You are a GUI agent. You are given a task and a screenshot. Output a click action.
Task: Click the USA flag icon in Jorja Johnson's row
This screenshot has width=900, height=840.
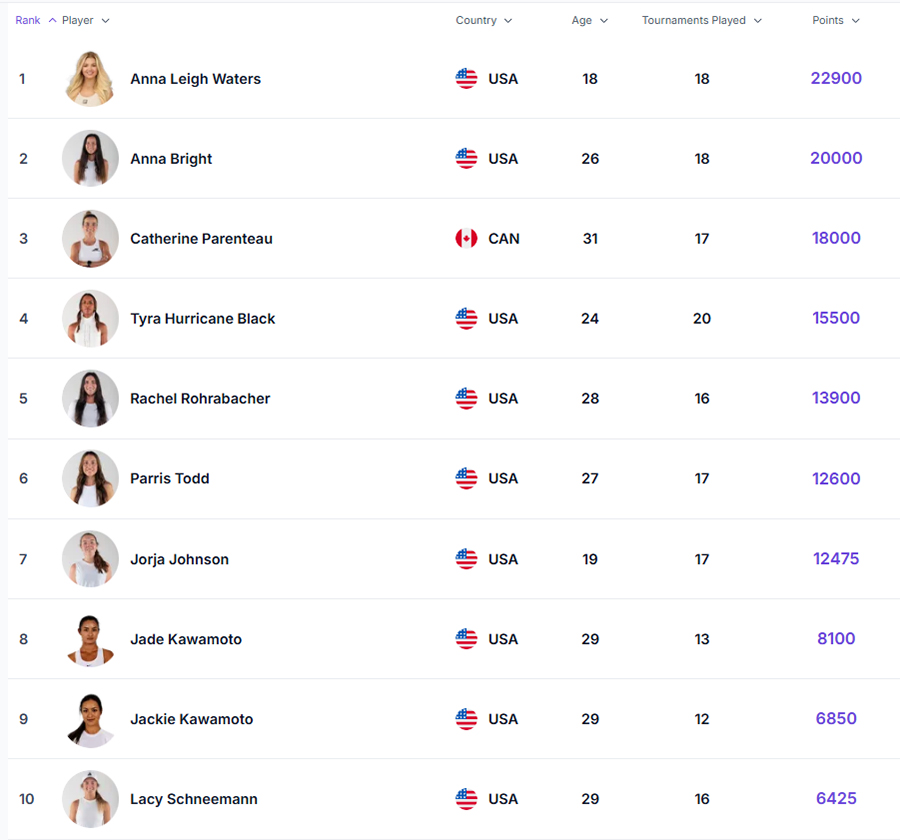pyautogui.click(x=466, y=559)
